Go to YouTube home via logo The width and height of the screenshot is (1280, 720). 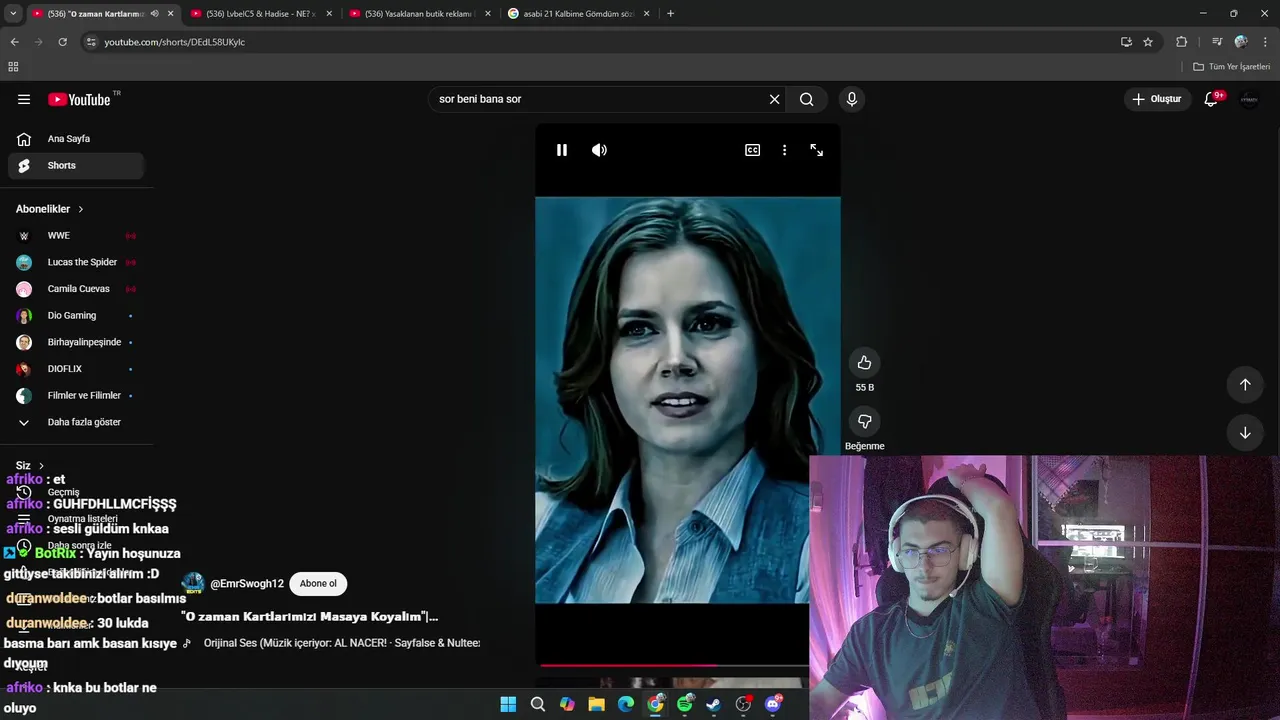80,99
